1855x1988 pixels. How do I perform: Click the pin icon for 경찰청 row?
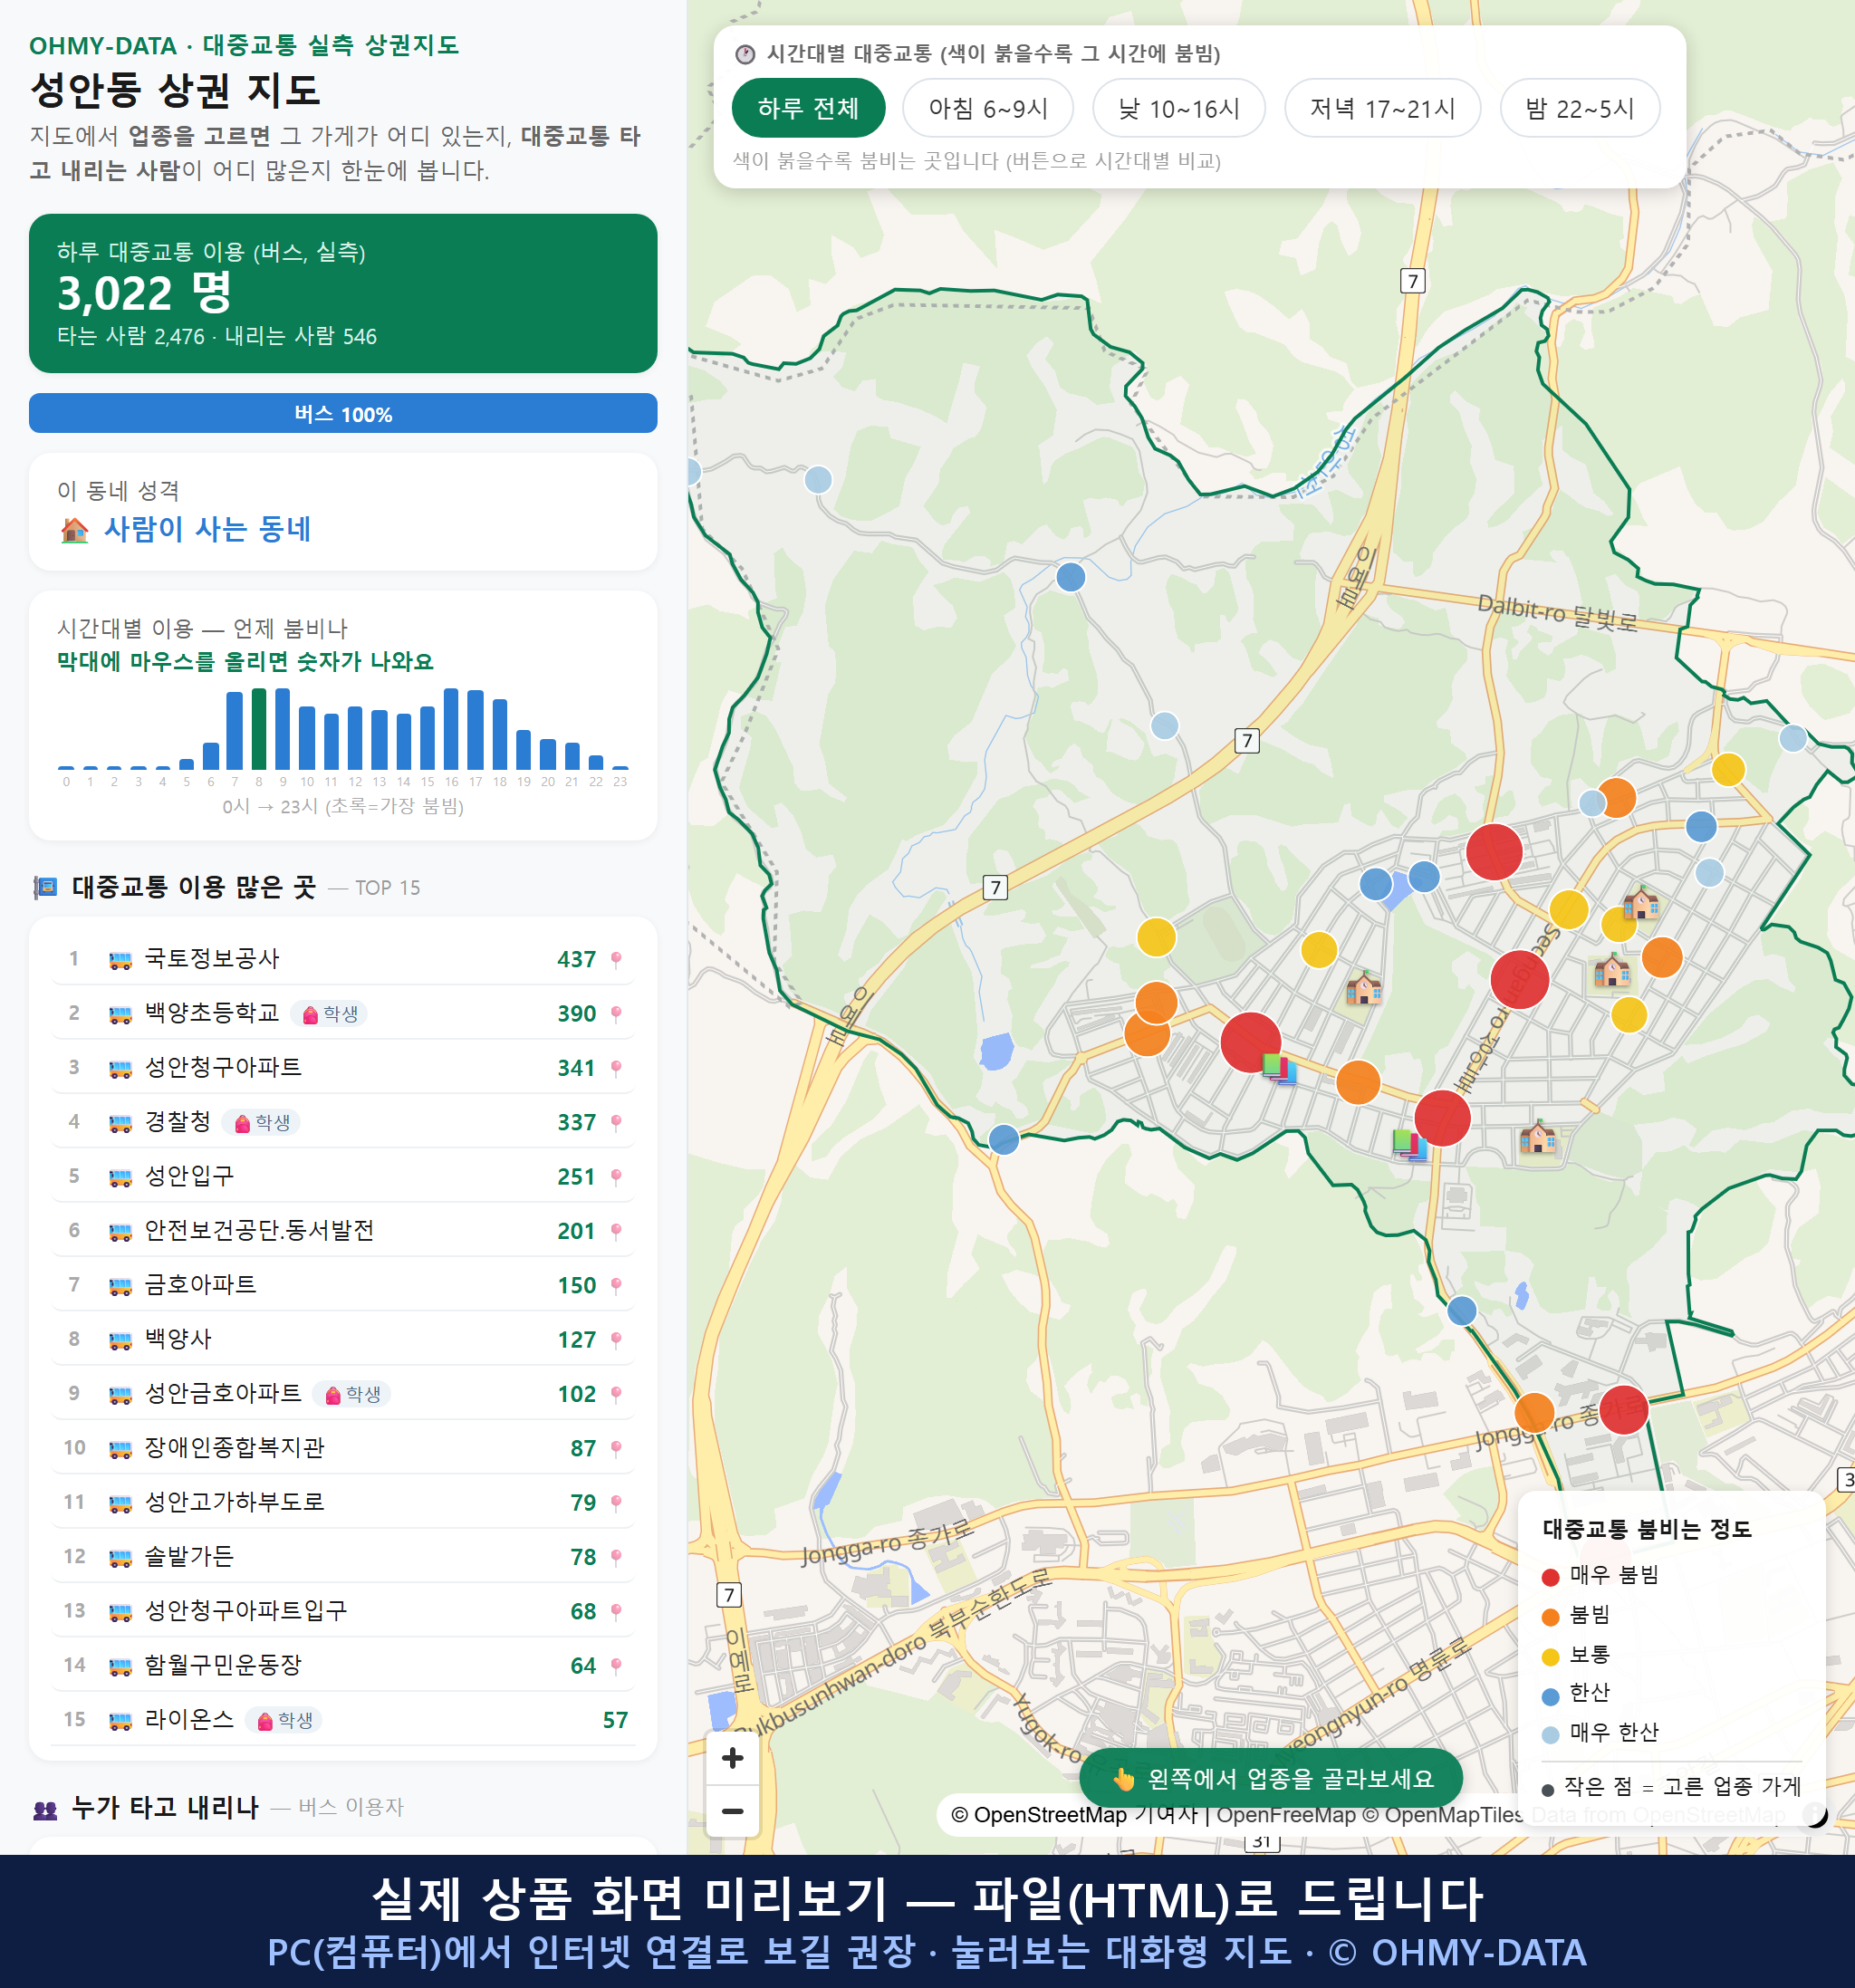(616, 1123)
